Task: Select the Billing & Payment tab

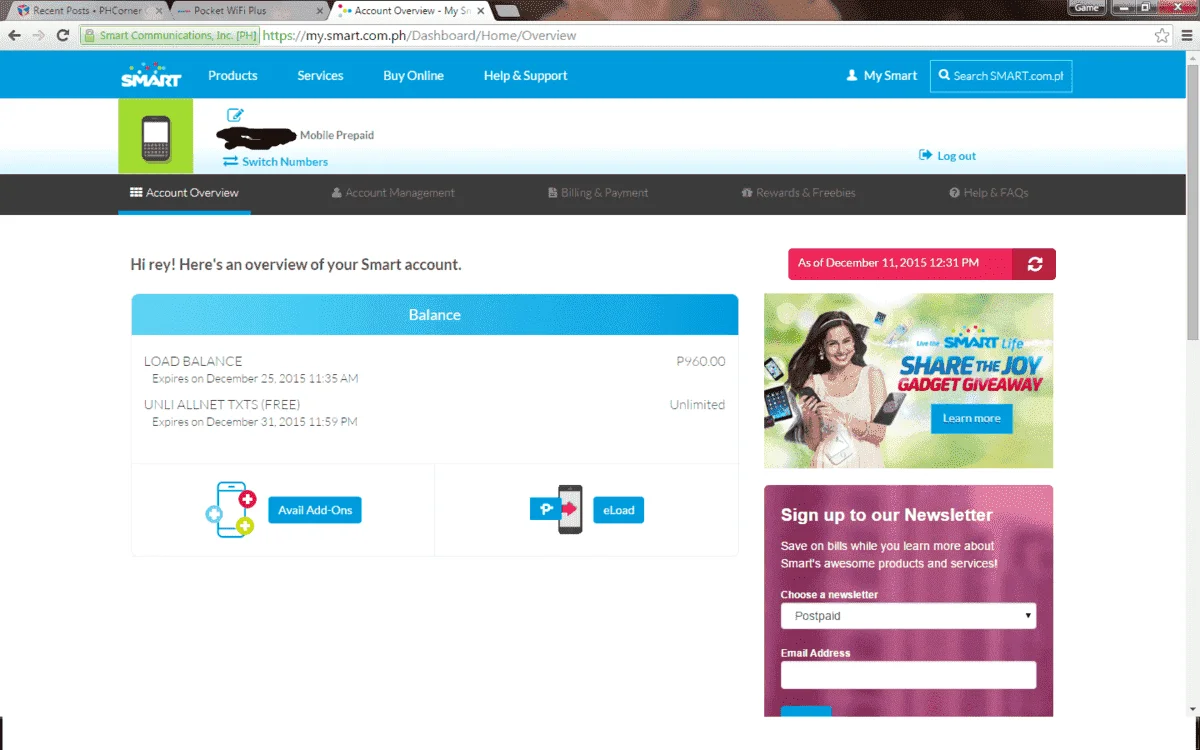Action: [x=598, y=193]
